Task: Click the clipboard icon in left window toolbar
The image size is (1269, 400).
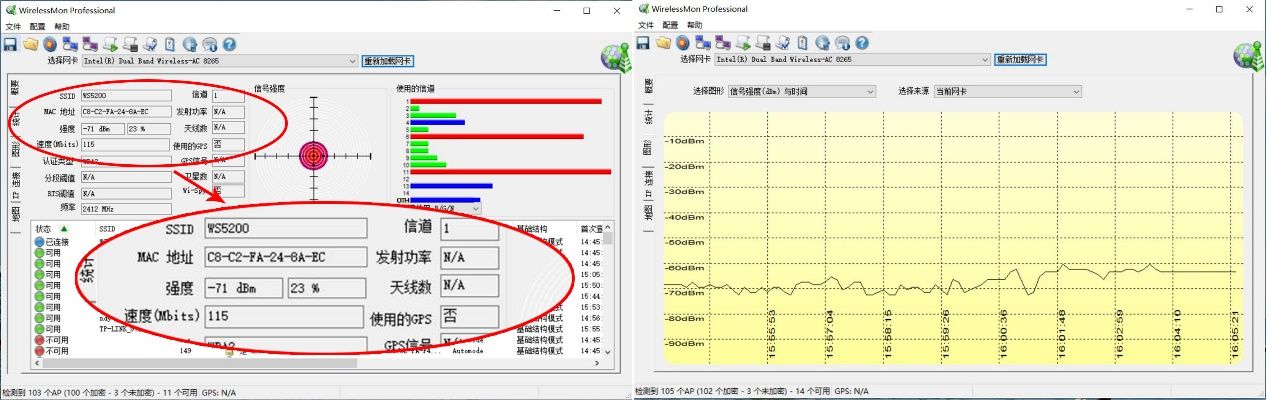Action: point(170,44)
